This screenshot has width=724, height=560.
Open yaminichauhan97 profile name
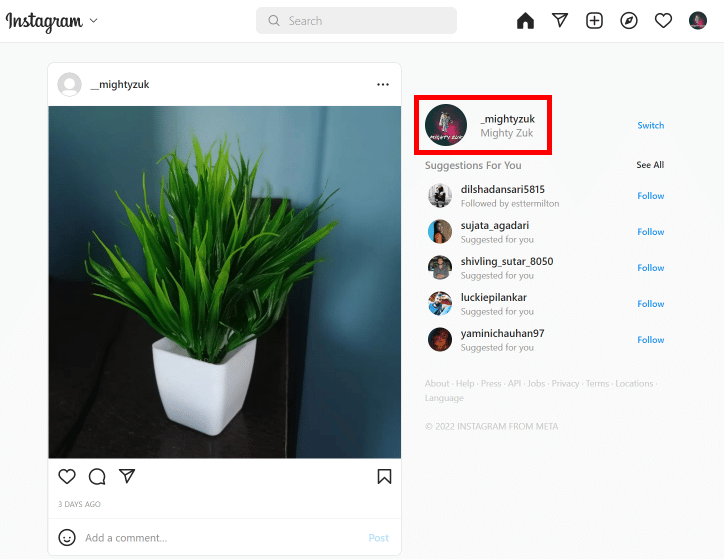[x=502, y=333]
